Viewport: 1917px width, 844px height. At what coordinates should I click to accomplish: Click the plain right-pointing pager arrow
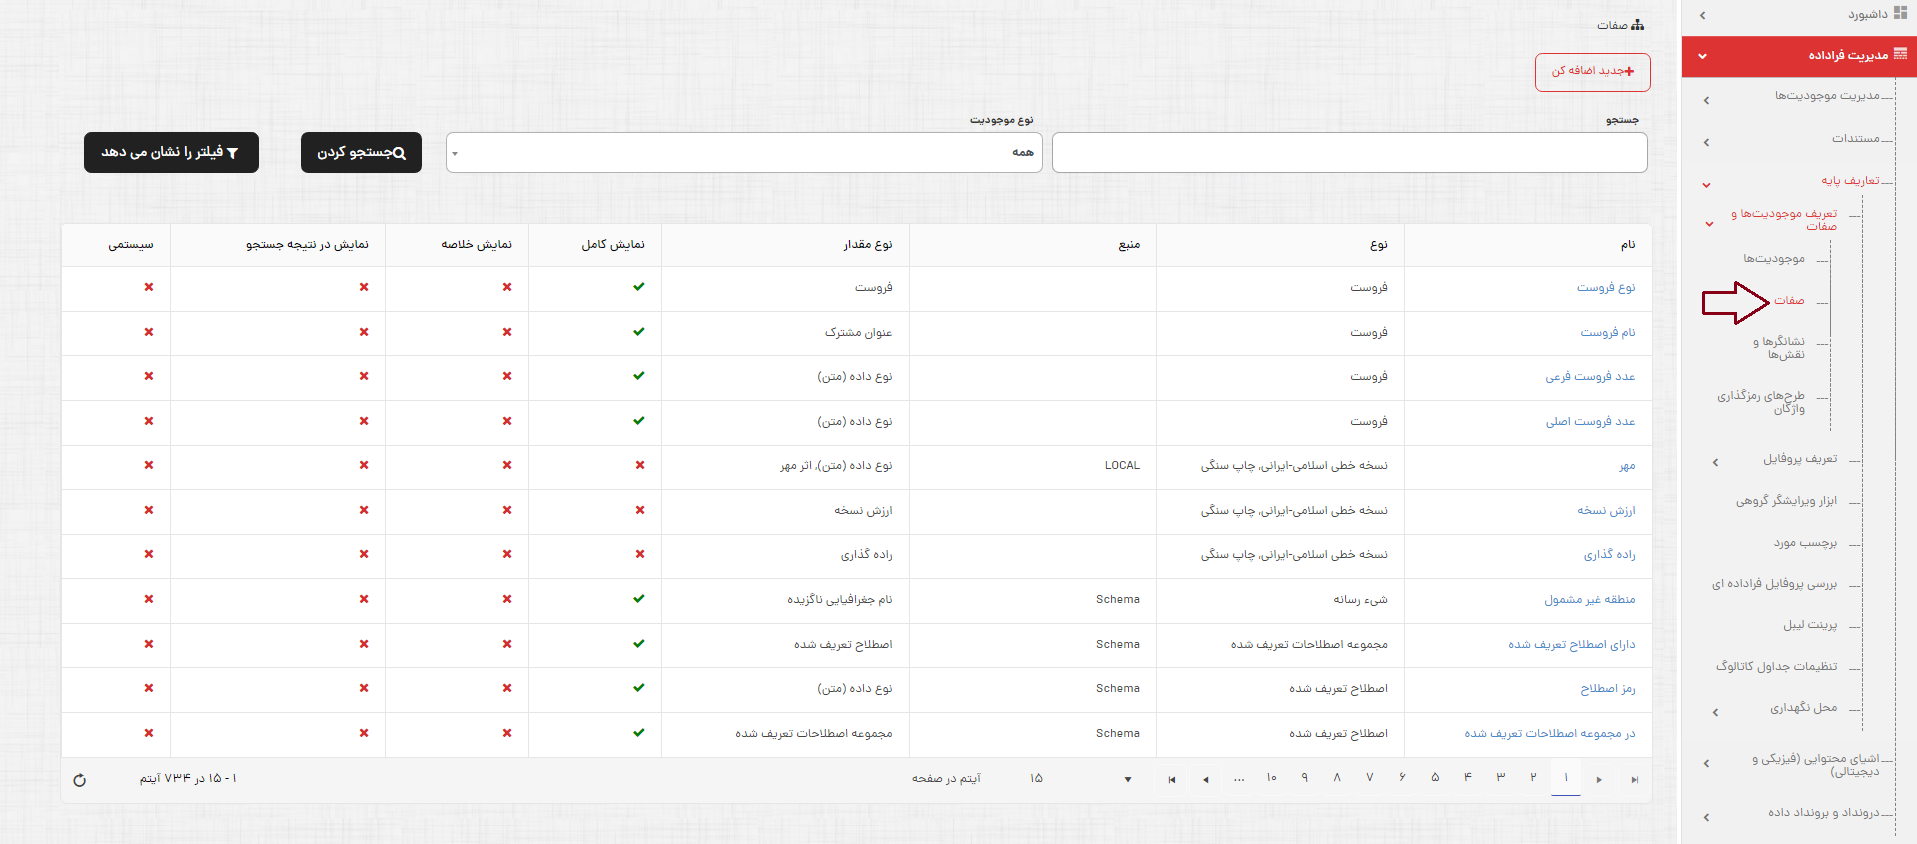coord(1599,779)
